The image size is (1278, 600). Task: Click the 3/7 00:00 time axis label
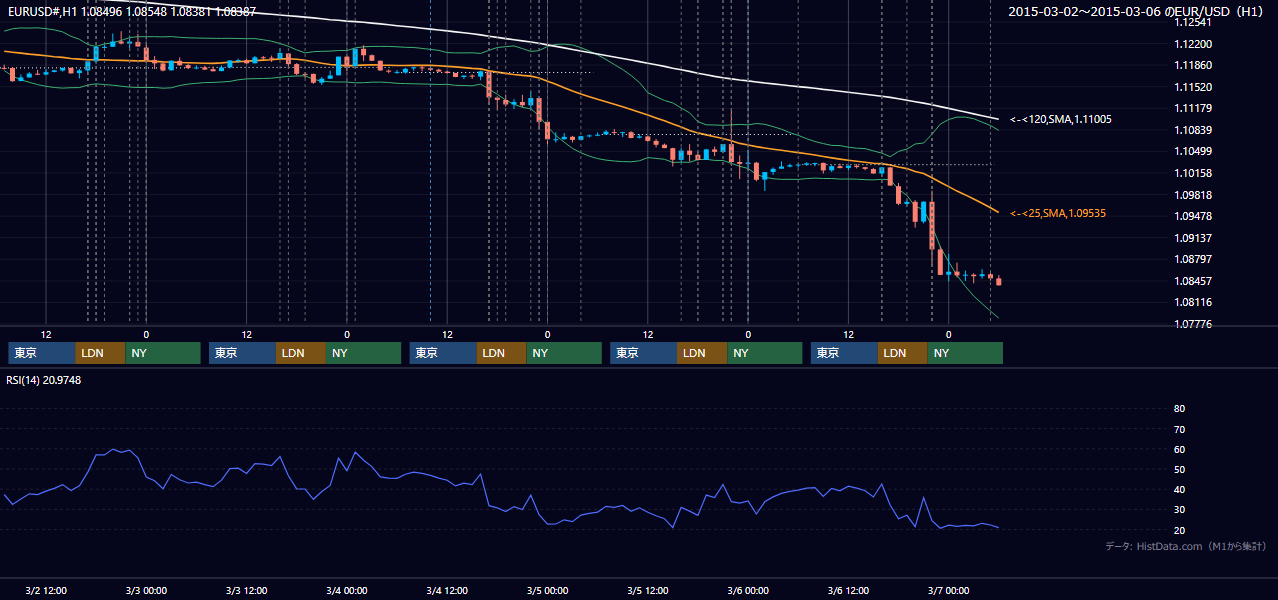pos(948,591)
